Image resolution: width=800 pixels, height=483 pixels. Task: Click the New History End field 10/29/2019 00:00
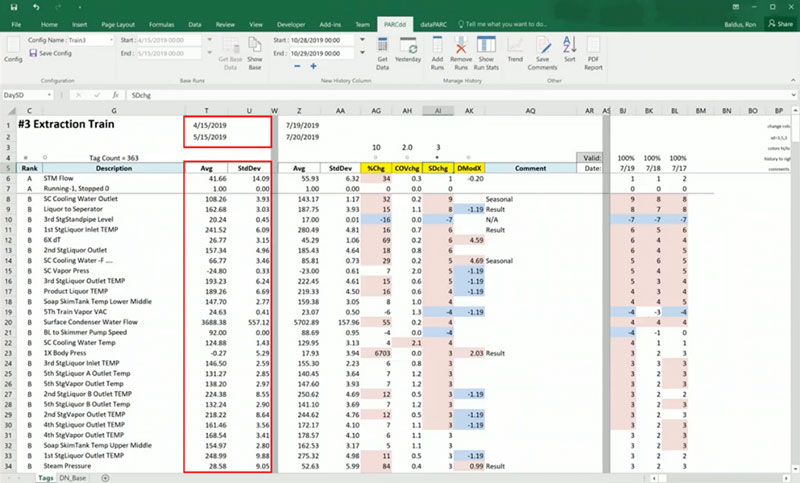321,53
